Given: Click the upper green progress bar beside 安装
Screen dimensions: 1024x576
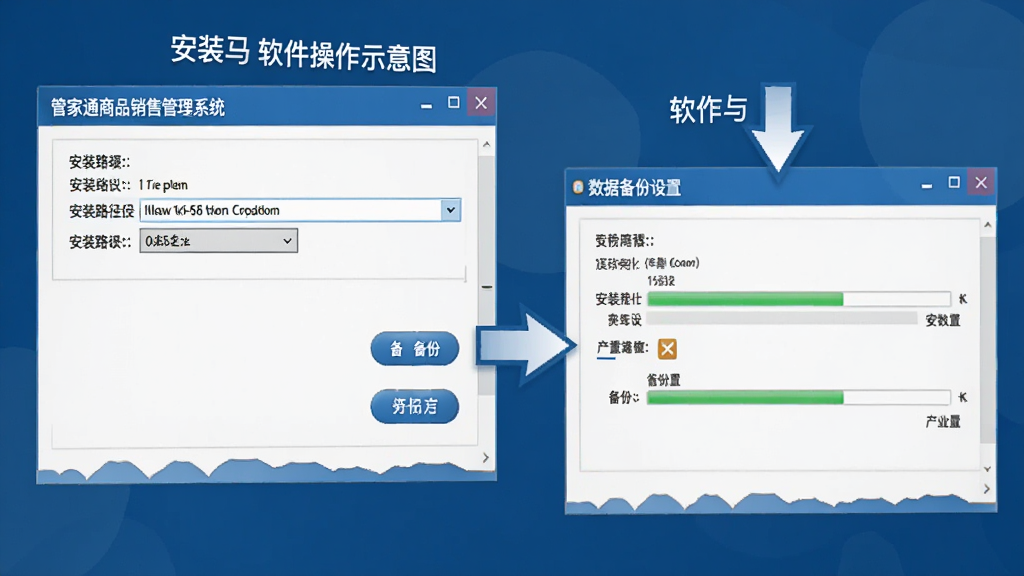Looking at the screenshot, I should (x=799, y=299).
